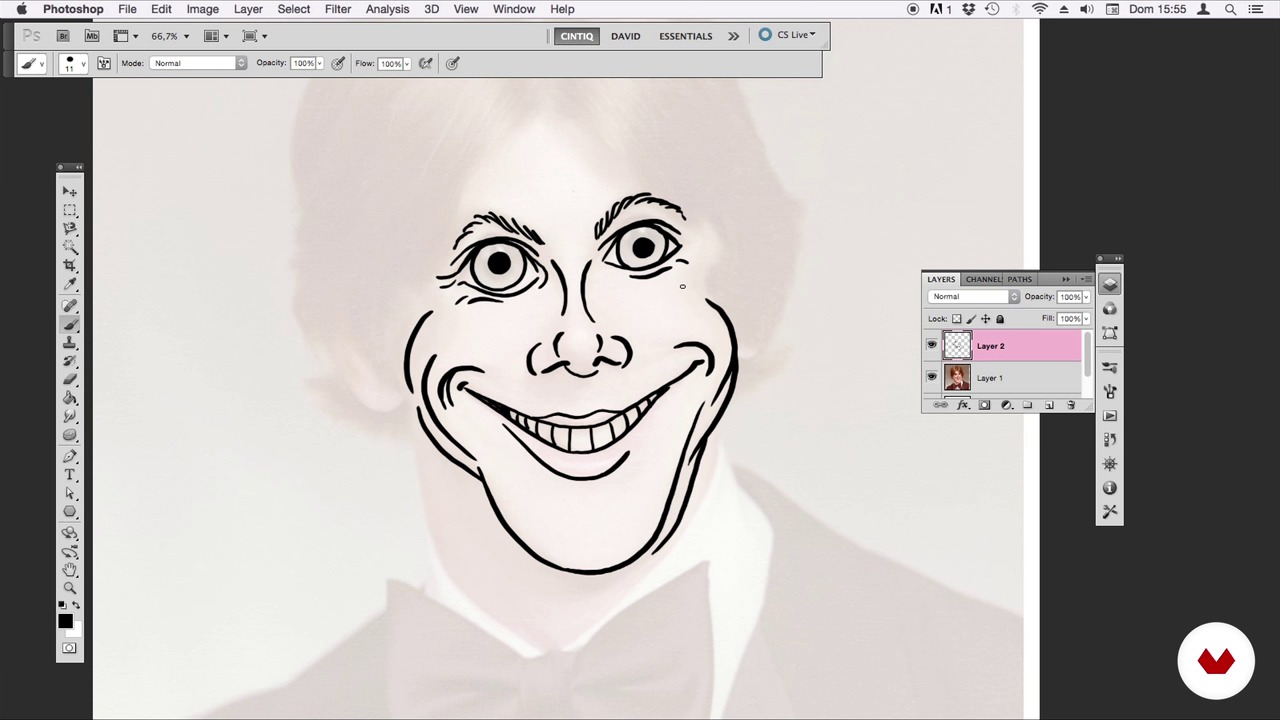Select the Rectangular Marquee tool
This screenshot has width=1280, height=720.
tap(70, 210)
